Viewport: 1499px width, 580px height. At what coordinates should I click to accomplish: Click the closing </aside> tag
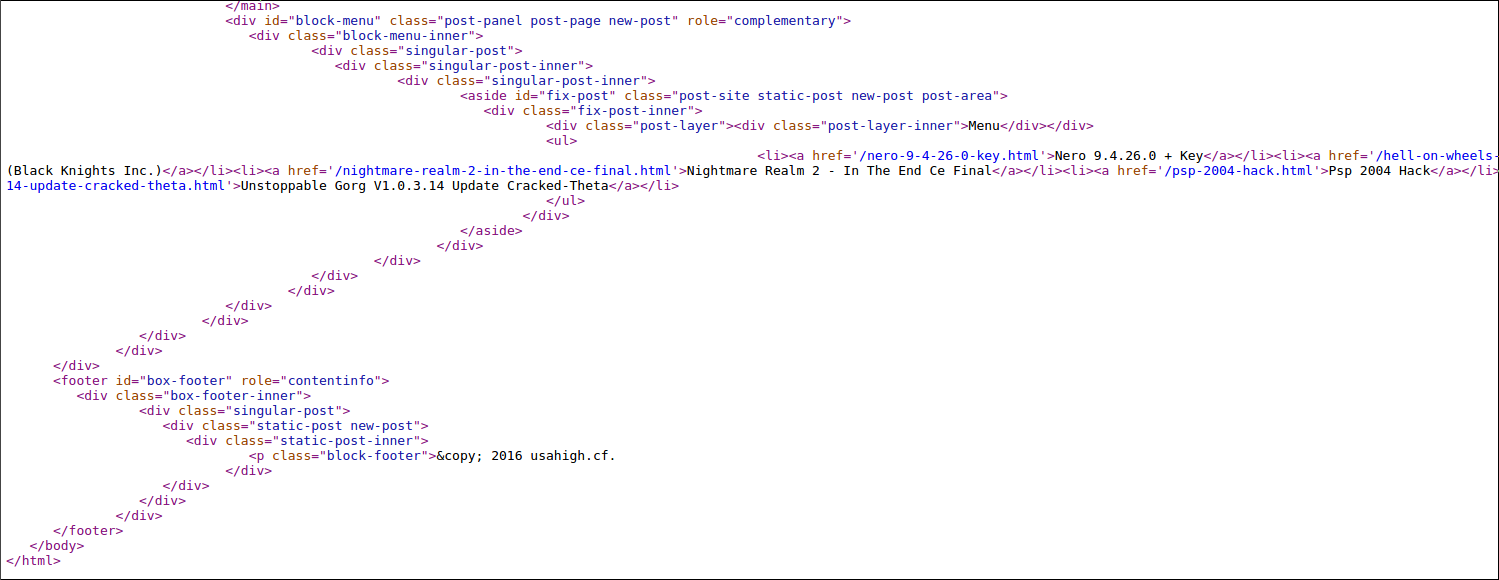pos(490,231)
